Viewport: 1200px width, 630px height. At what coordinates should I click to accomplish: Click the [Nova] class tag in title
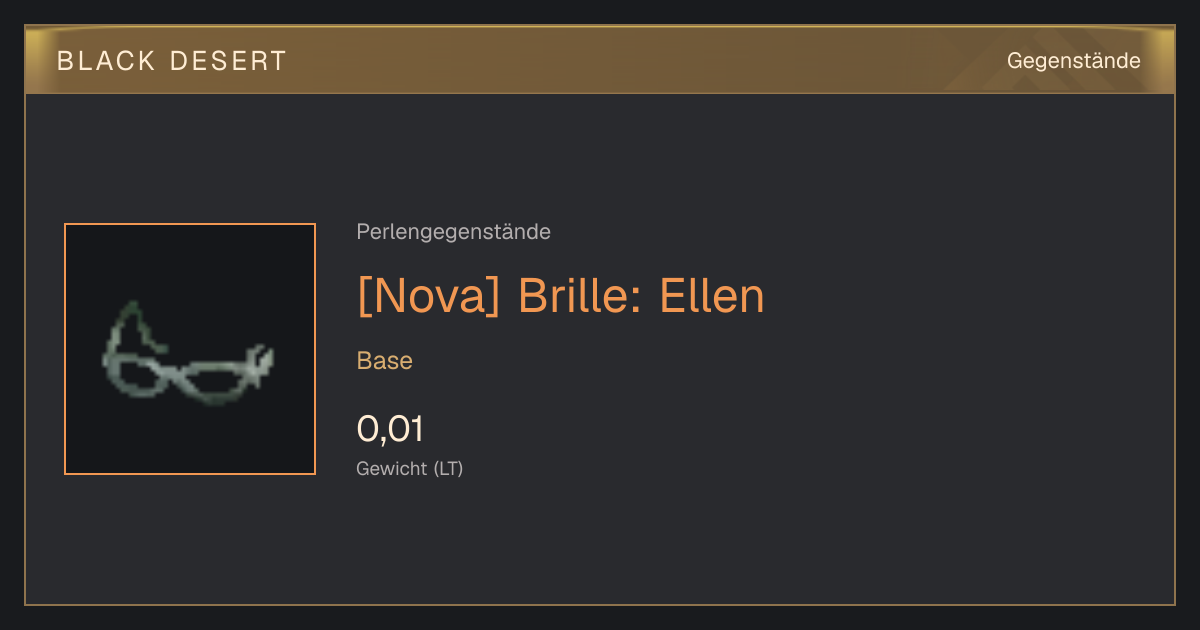click(428, 296)
